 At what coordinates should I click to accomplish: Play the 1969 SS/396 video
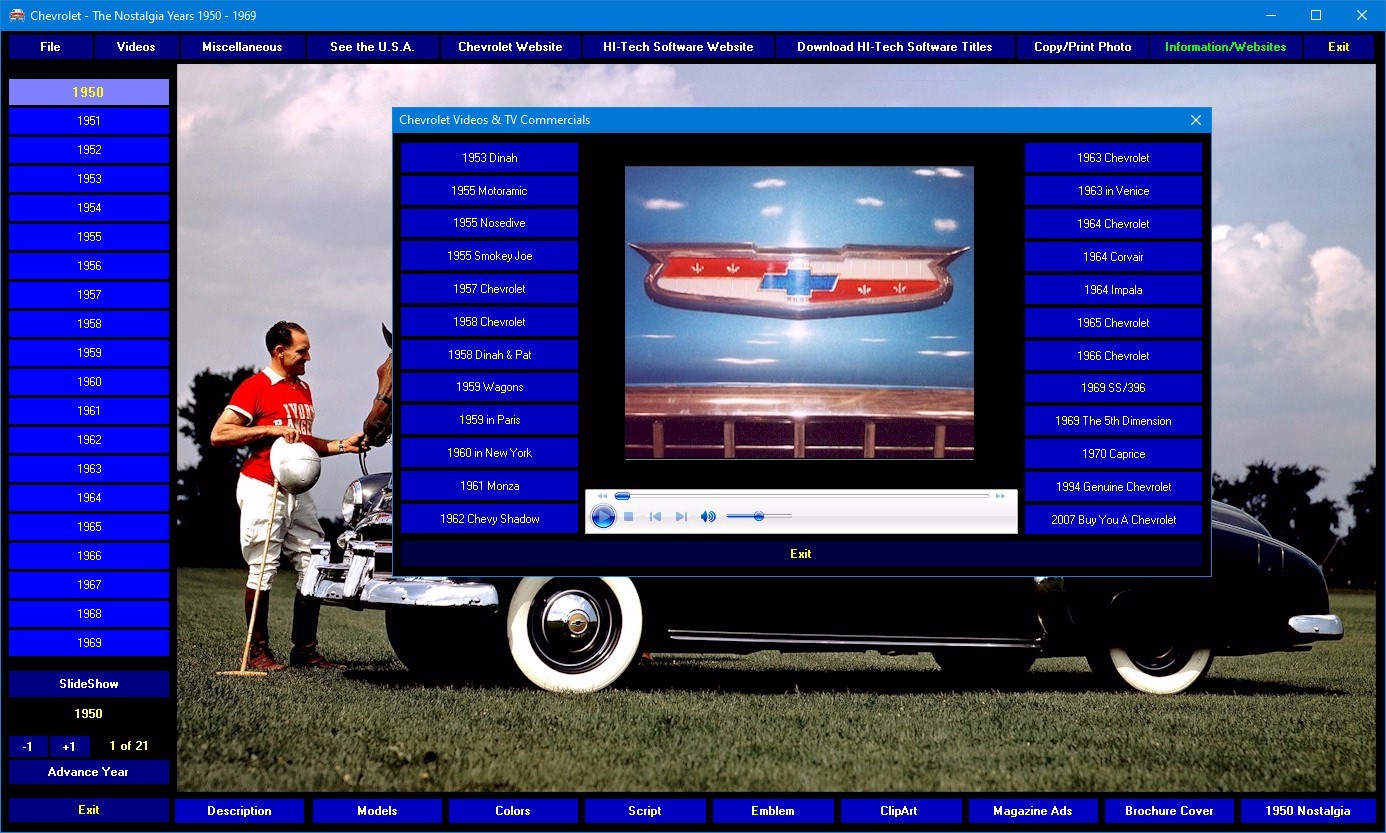[x=1113, y=388]
